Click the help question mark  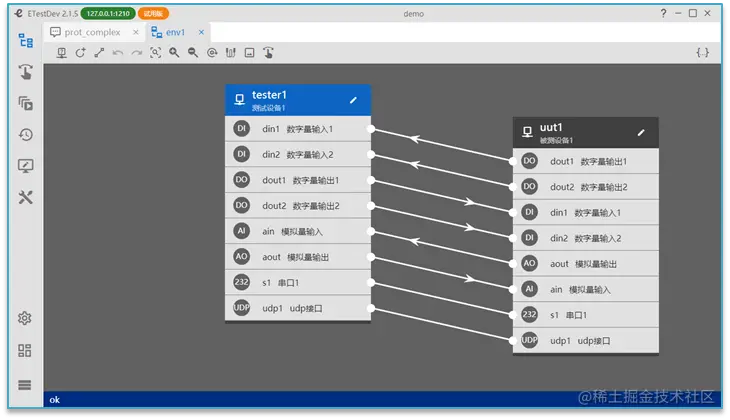click(x=663, y=13)
